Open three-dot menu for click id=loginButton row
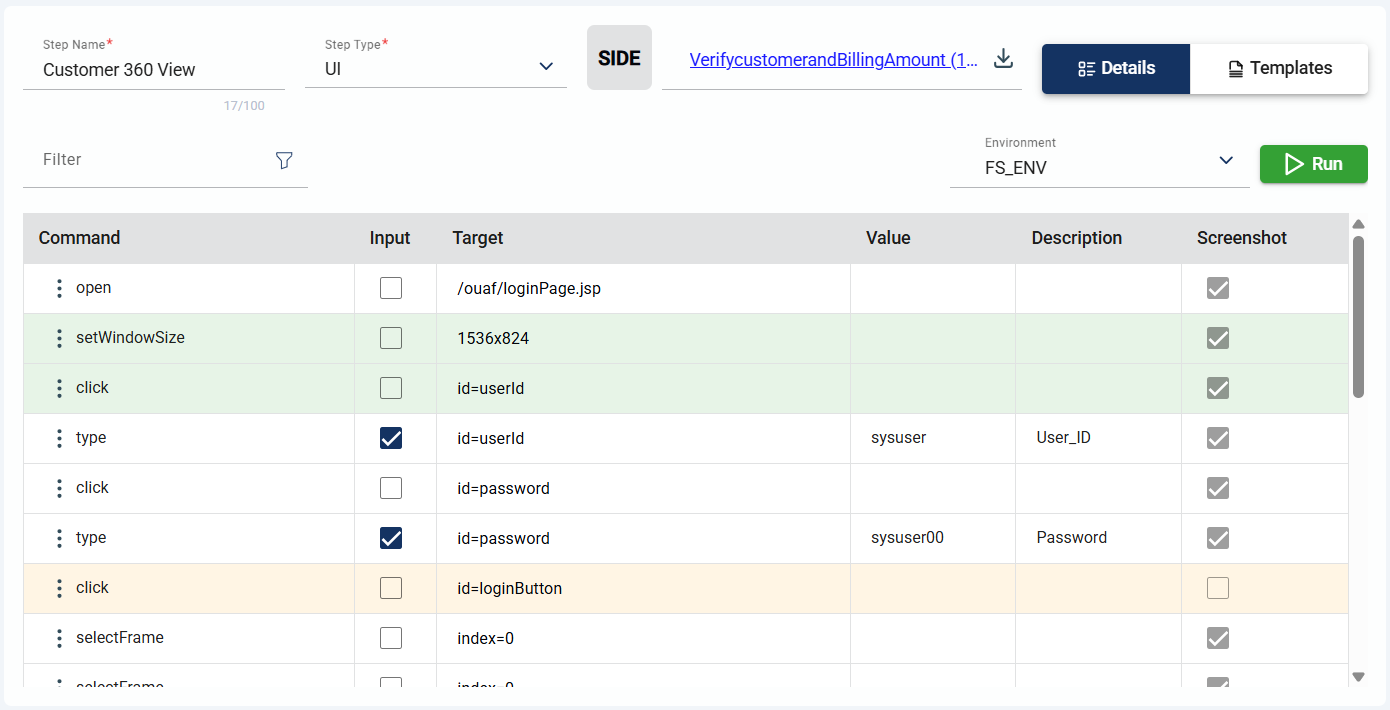This screenshot has height=710, width=1390. click(59, 589)
